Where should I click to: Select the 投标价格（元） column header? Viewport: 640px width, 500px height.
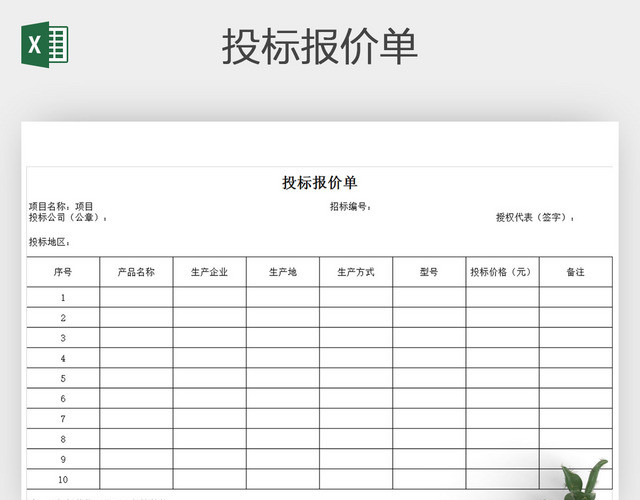(502, 272)
